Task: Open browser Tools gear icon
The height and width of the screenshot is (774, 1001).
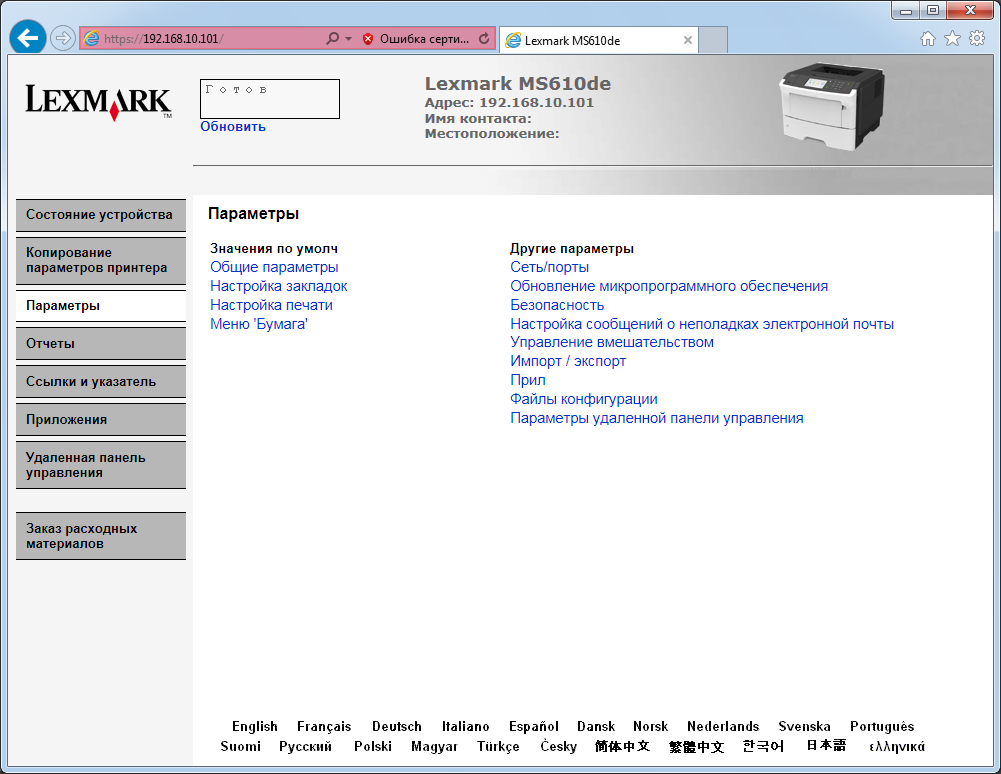Action: click(x=977, y=38)
